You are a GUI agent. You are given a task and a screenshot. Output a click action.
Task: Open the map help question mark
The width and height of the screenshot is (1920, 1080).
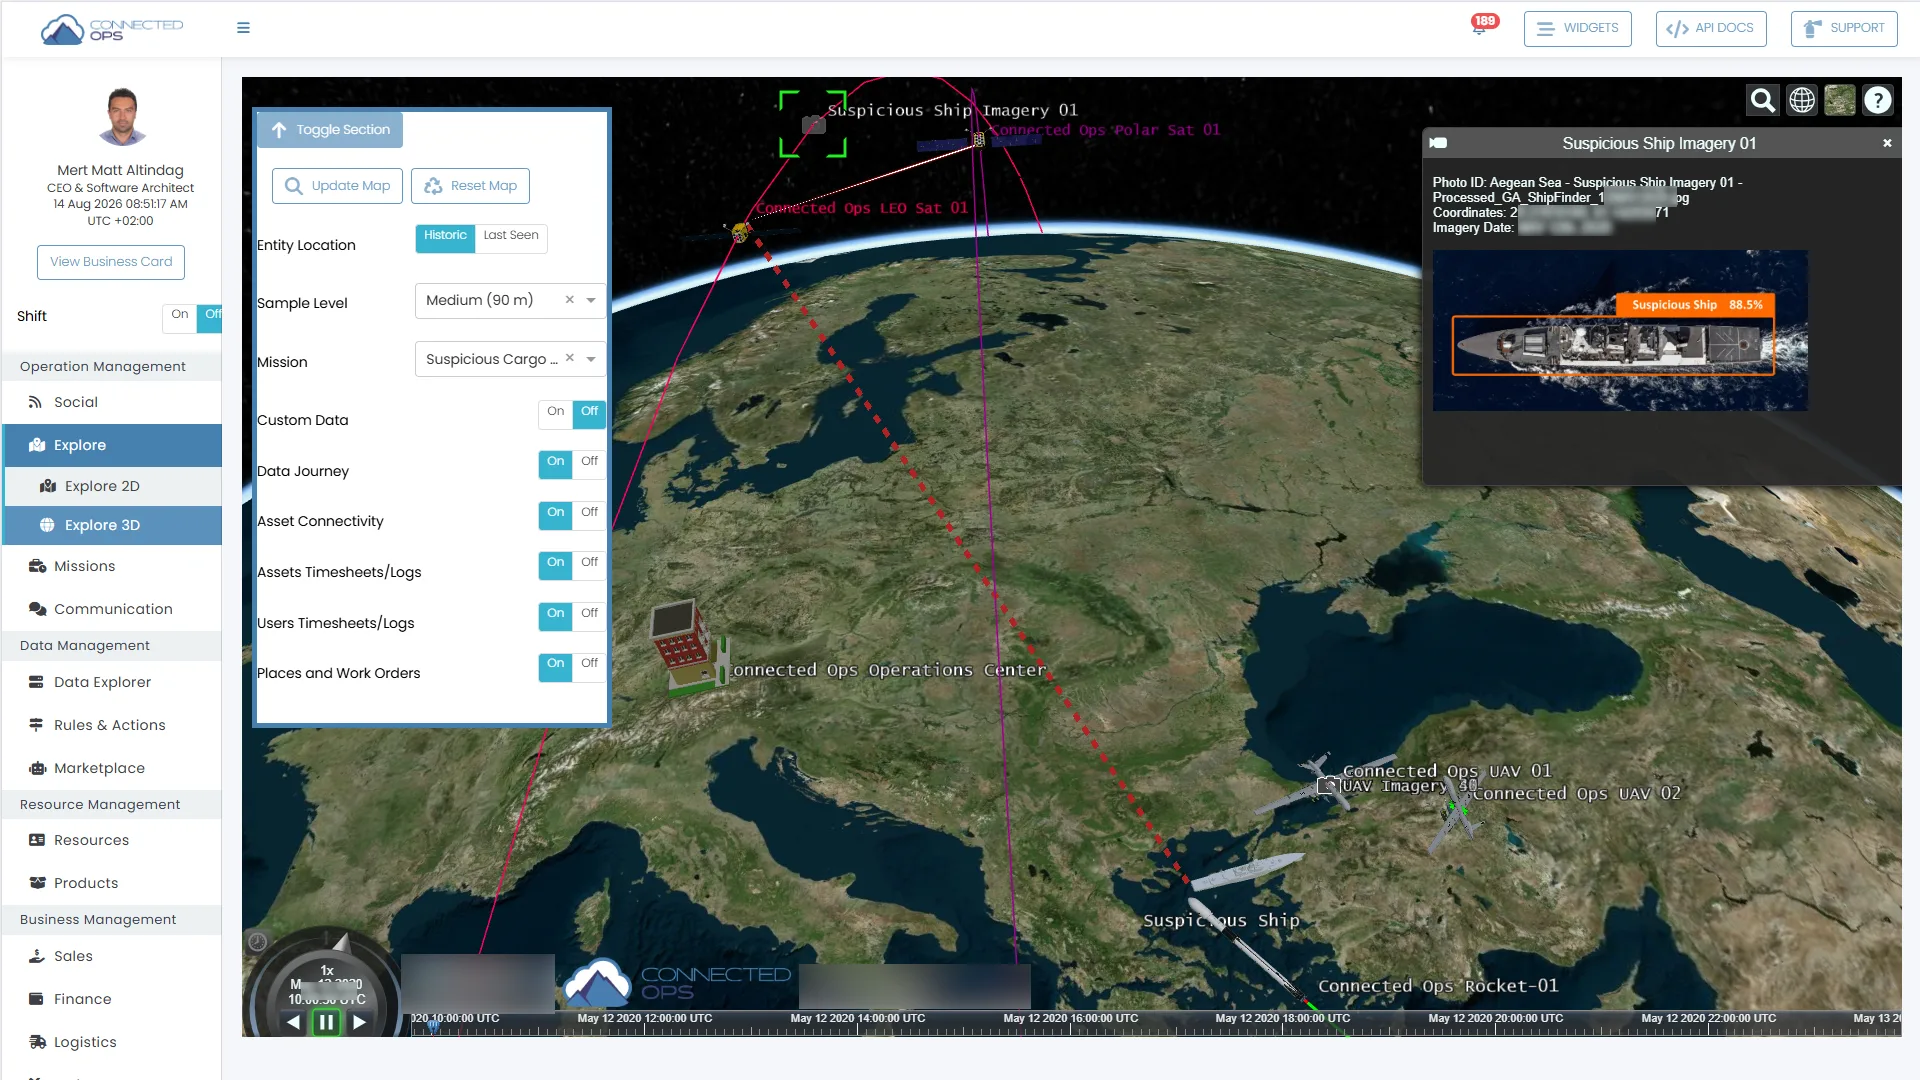tap(1878, 100)
